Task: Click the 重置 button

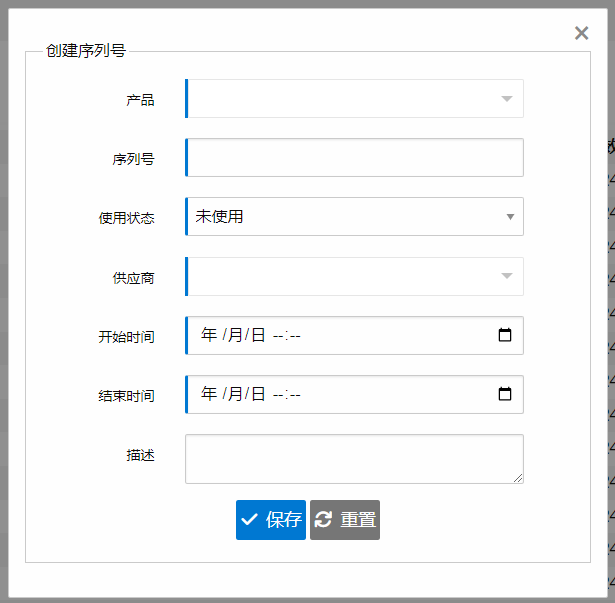Action: point(345,520)
